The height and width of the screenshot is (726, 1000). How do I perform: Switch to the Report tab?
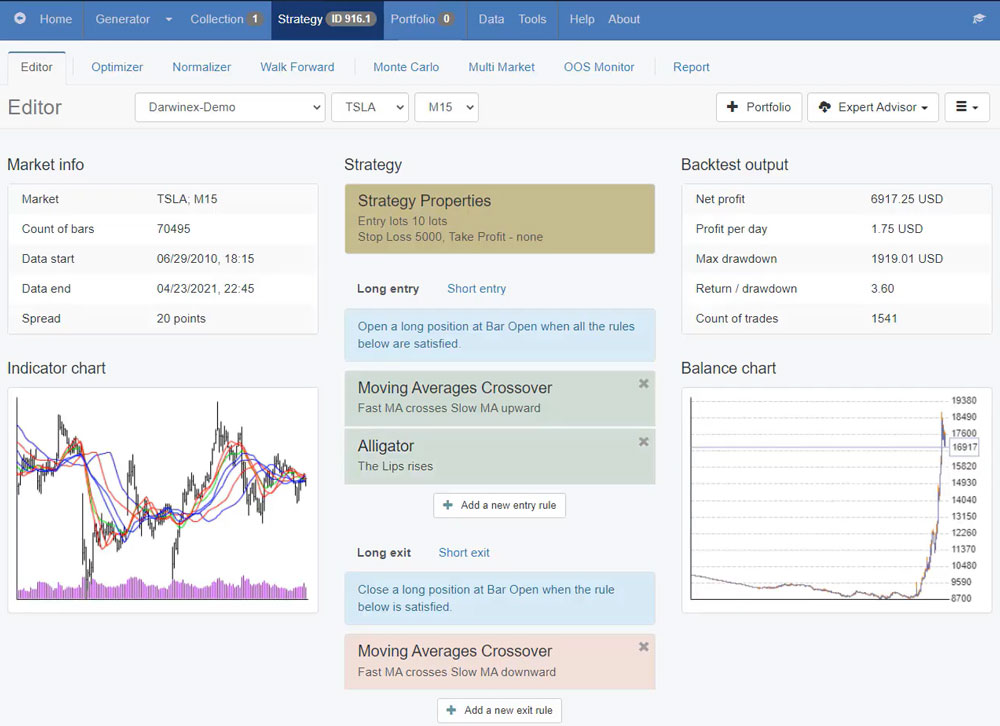tap(691, 67)
